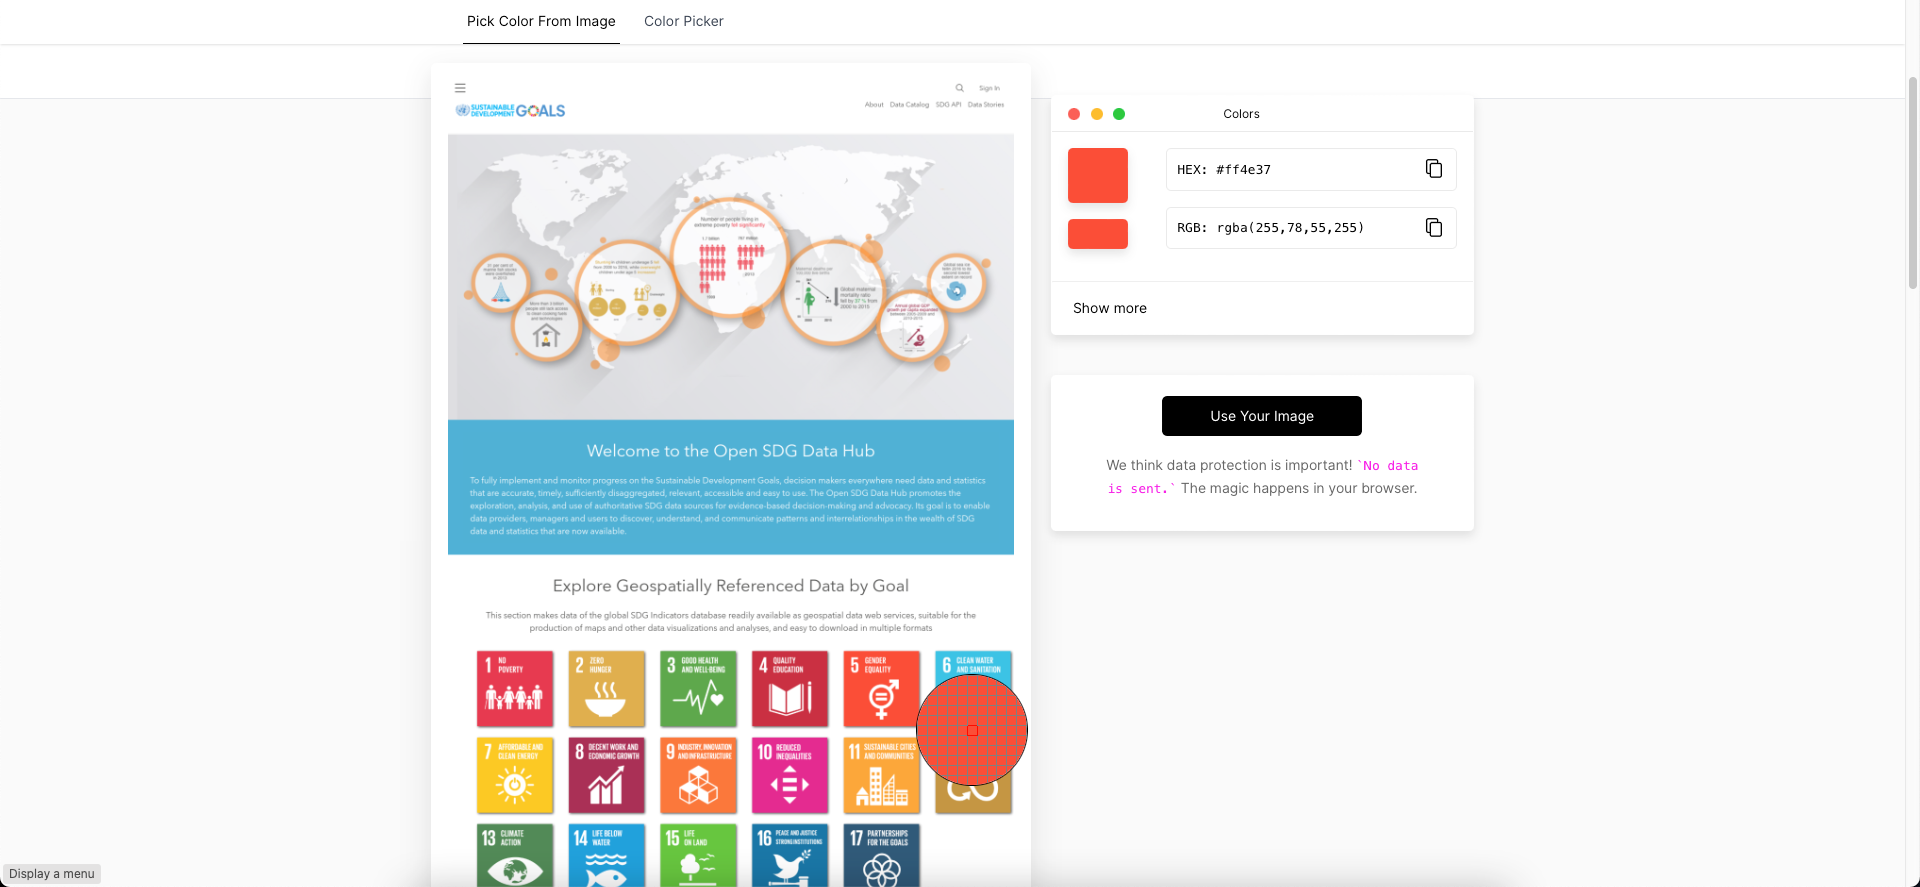Click 'About' text in the image
The height and width of the screenshot is (887, 1920).
(x=874, y=104)
